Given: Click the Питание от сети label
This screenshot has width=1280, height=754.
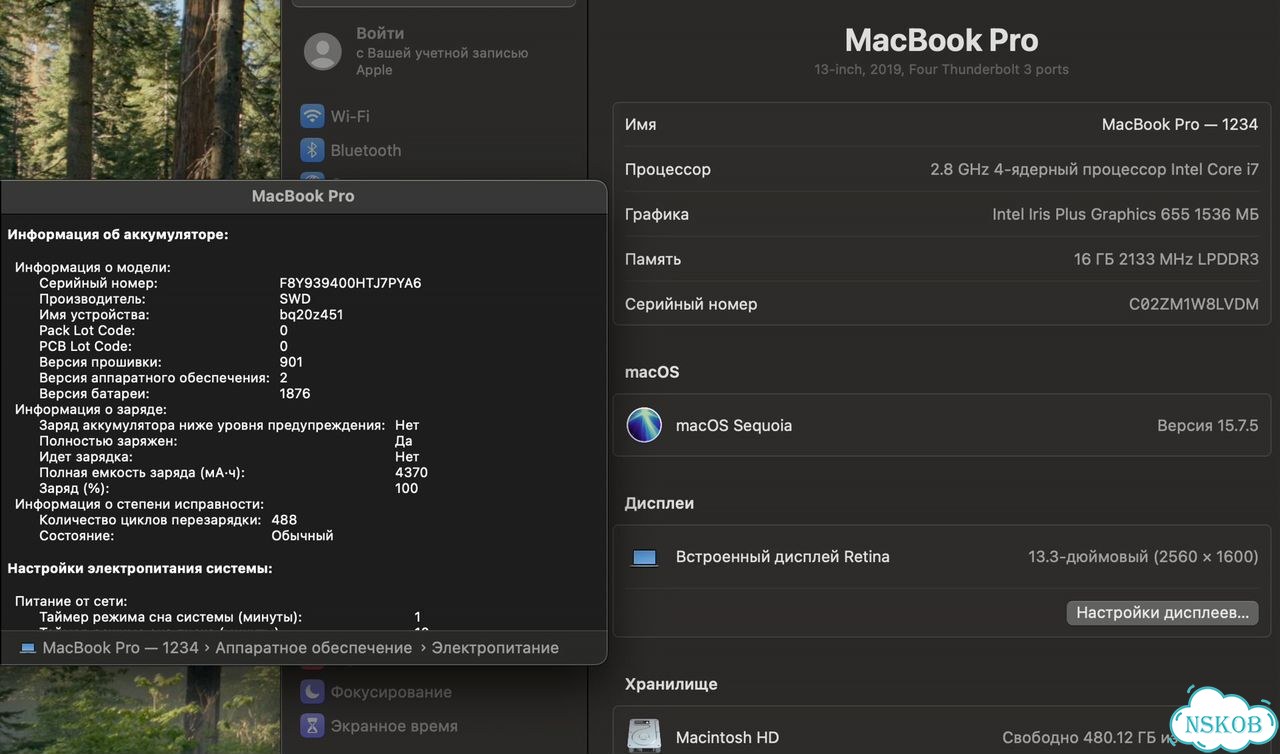Looking at the screenshot, I should point(71,601).
